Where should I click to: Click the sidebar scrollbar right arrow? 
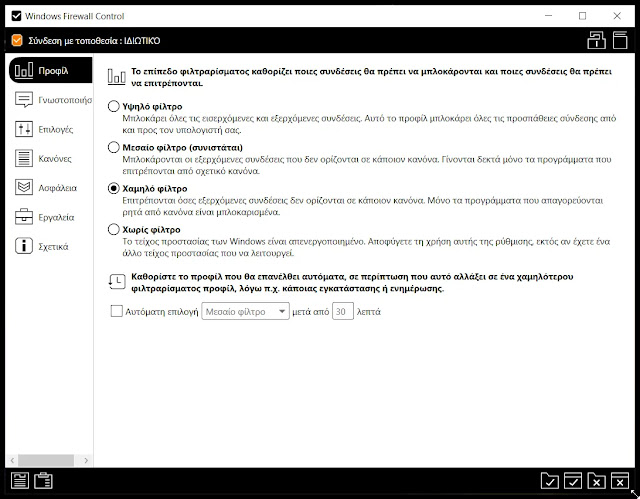point(86,460)
